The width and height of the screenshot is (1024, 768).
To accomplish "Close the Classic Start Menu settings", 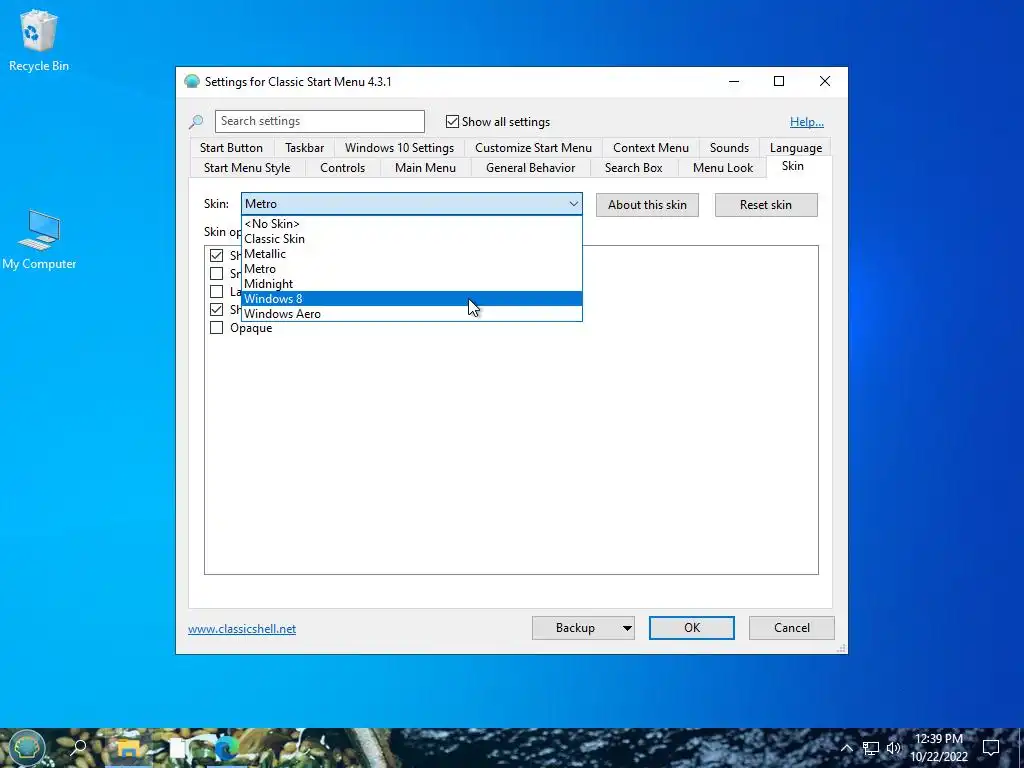I will tap(825, 82).
